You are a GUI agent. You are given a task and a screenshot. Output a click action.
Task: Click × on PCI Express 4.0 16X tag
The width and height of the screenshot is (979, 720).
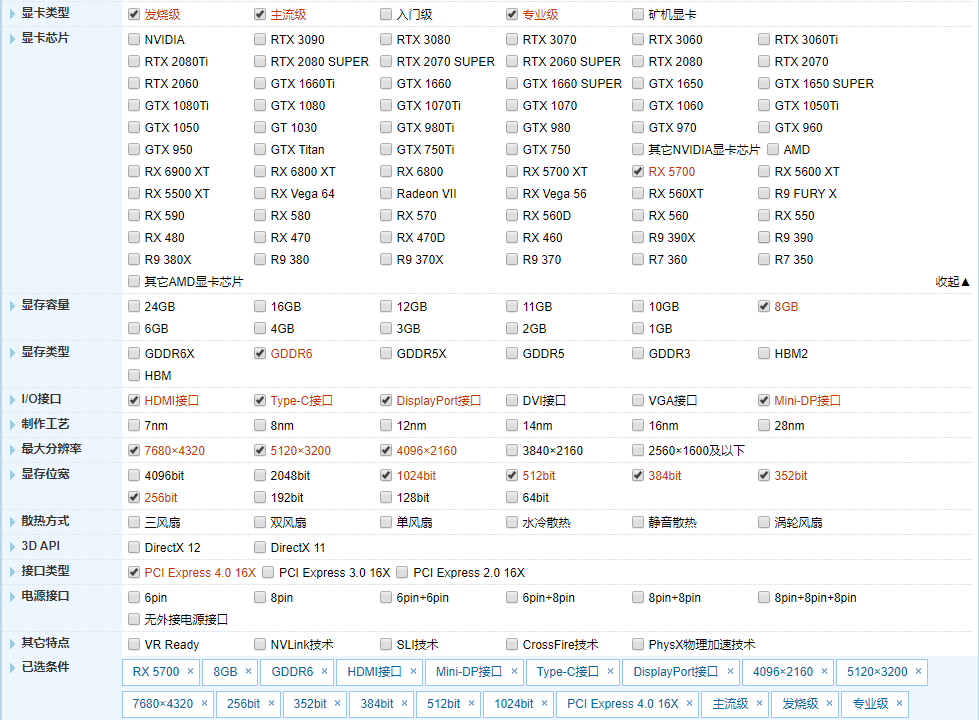tap(689, 704)
